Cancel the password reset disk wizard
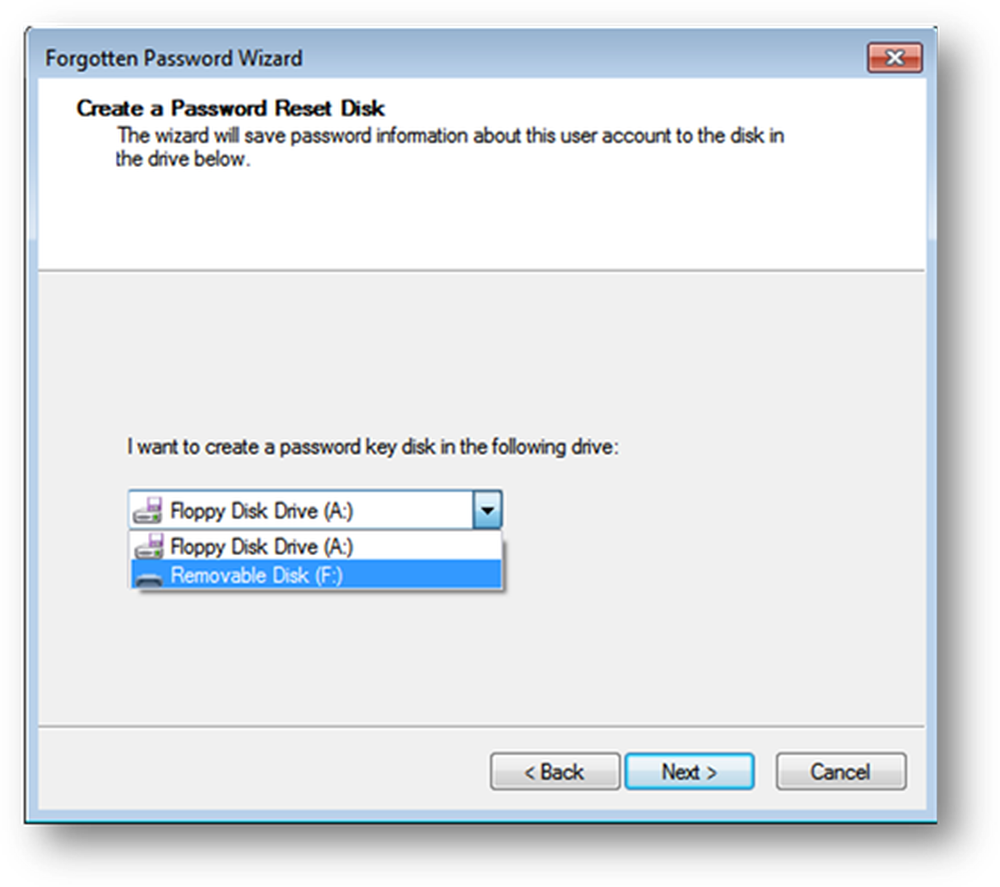 click(x=840, y=772)
